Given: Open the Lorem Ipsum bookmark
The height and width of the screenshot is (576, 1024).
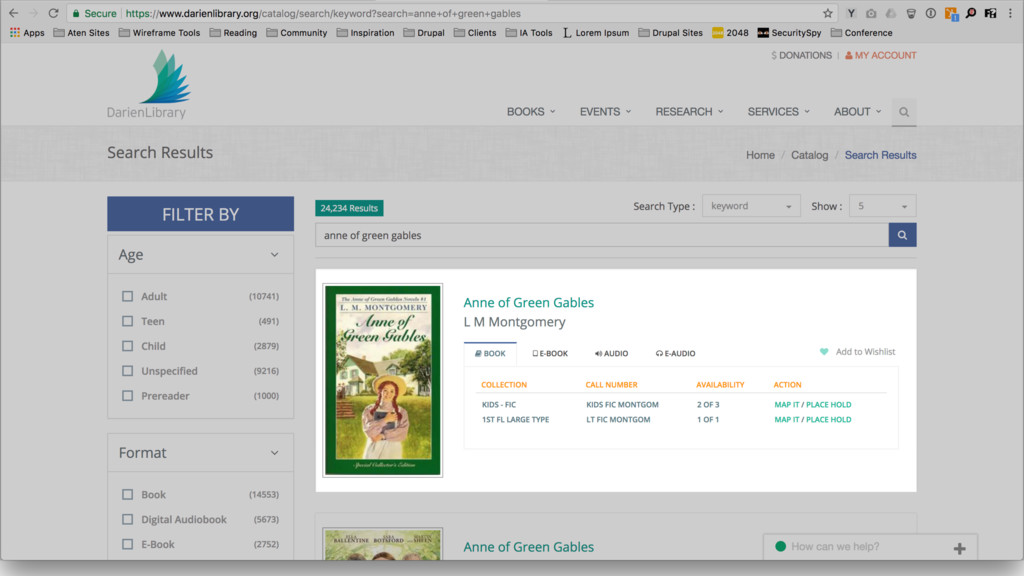Looking at the screenshot, I should [596, 33].
